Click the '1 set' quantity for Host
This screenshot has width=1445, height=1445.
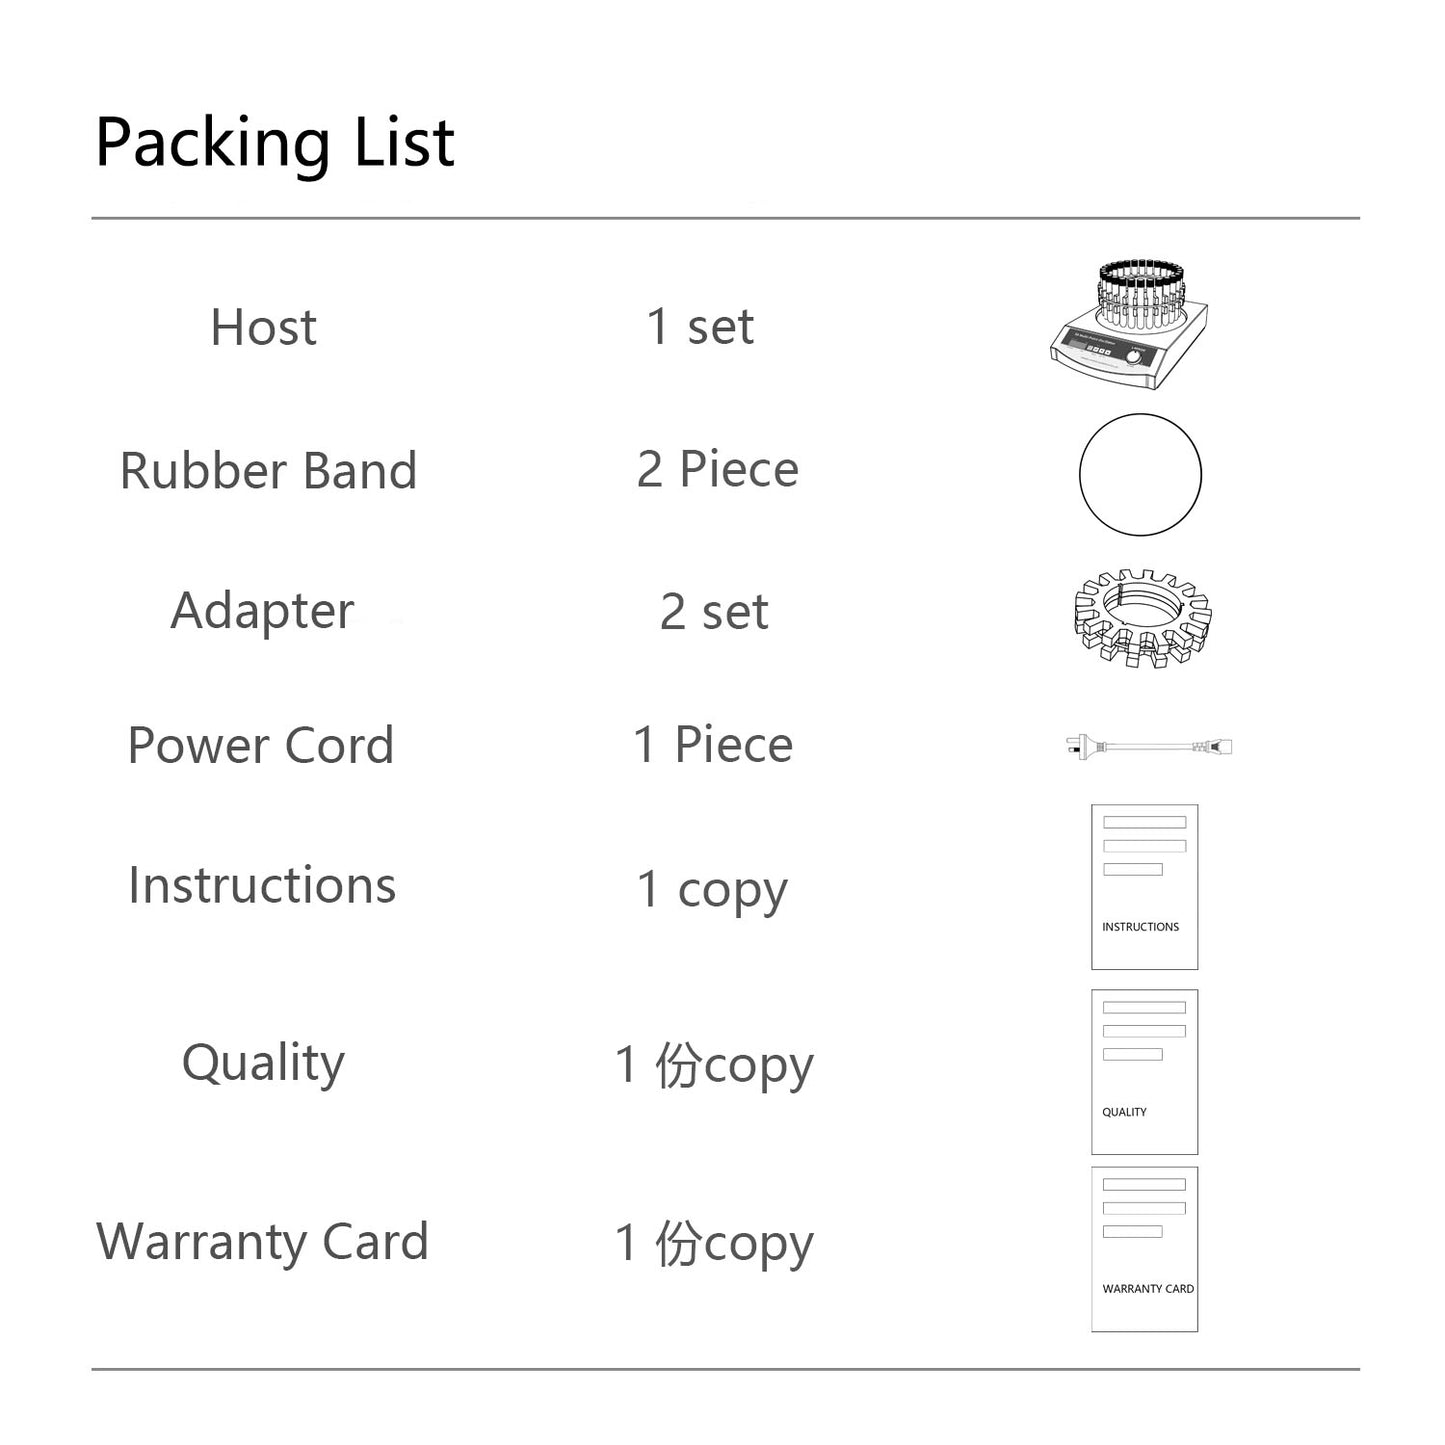pyautogui.click(x=700, y=327)
